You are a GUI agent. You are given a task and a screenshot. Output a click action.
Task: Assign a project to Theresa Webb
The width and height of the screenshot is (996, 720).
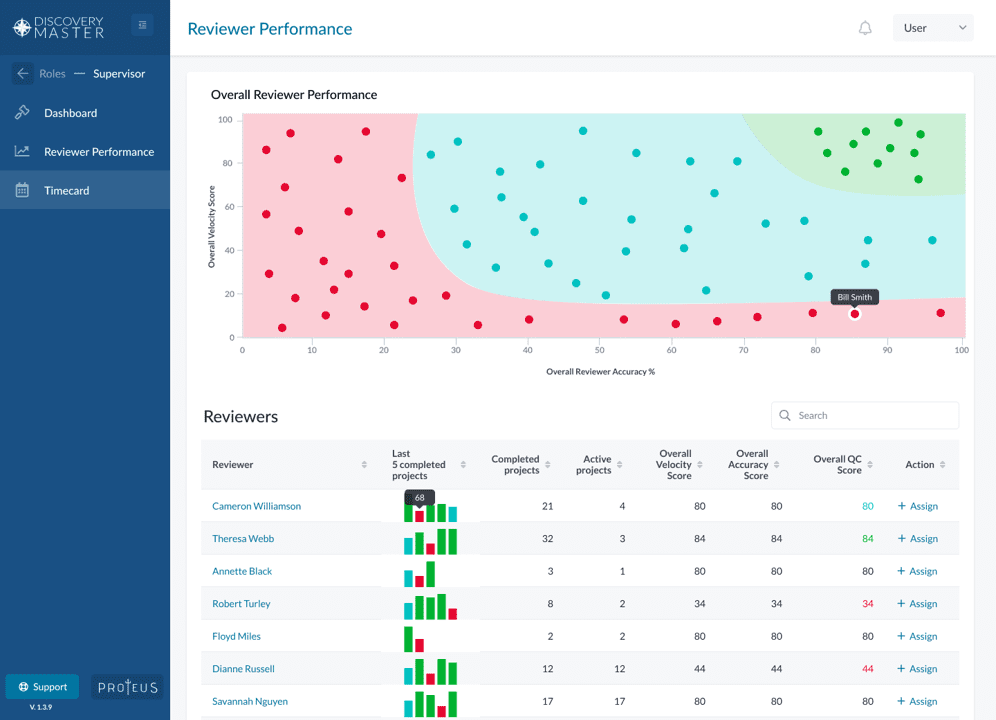917,539
